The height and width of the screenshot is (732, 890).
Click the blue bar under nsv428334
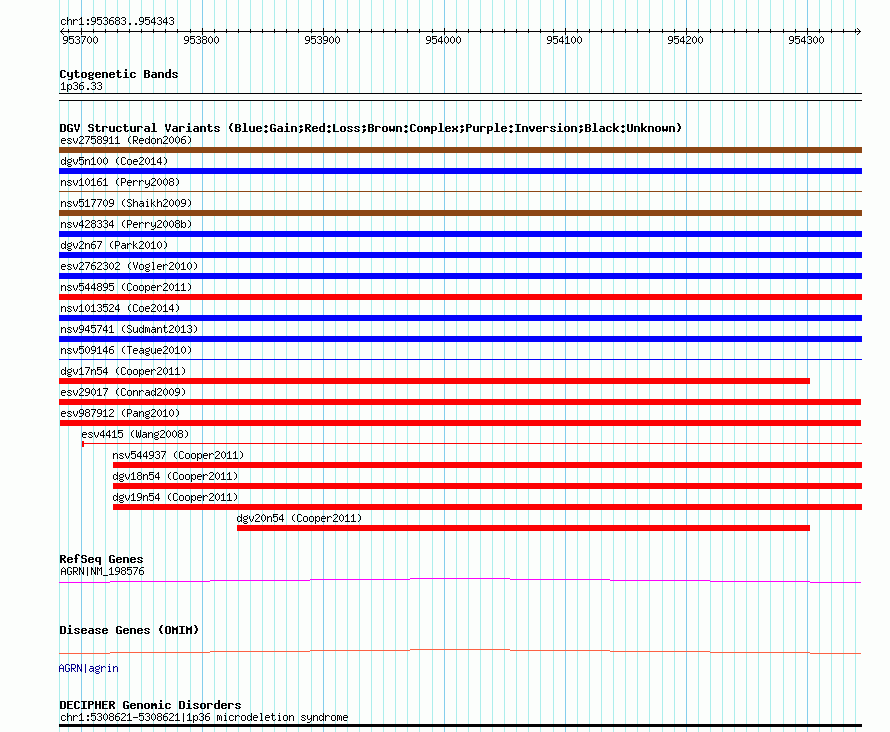coord(460,234)
